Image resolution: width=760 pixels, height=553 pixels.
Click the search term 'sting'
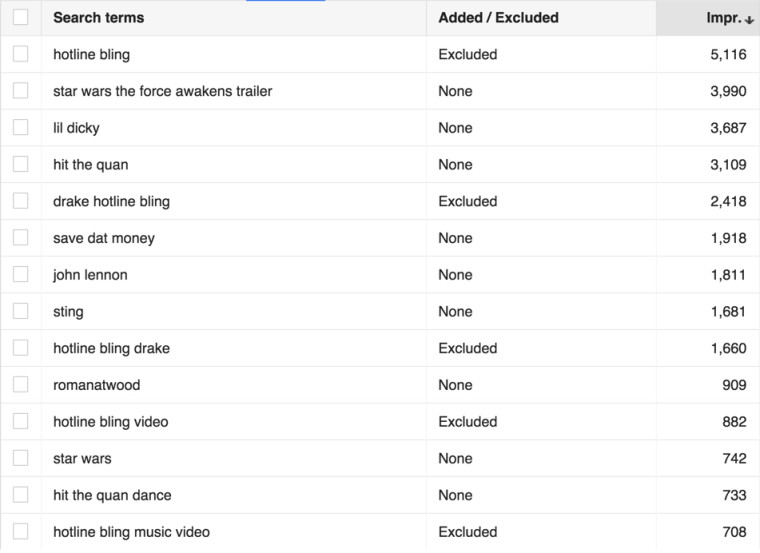68,312
